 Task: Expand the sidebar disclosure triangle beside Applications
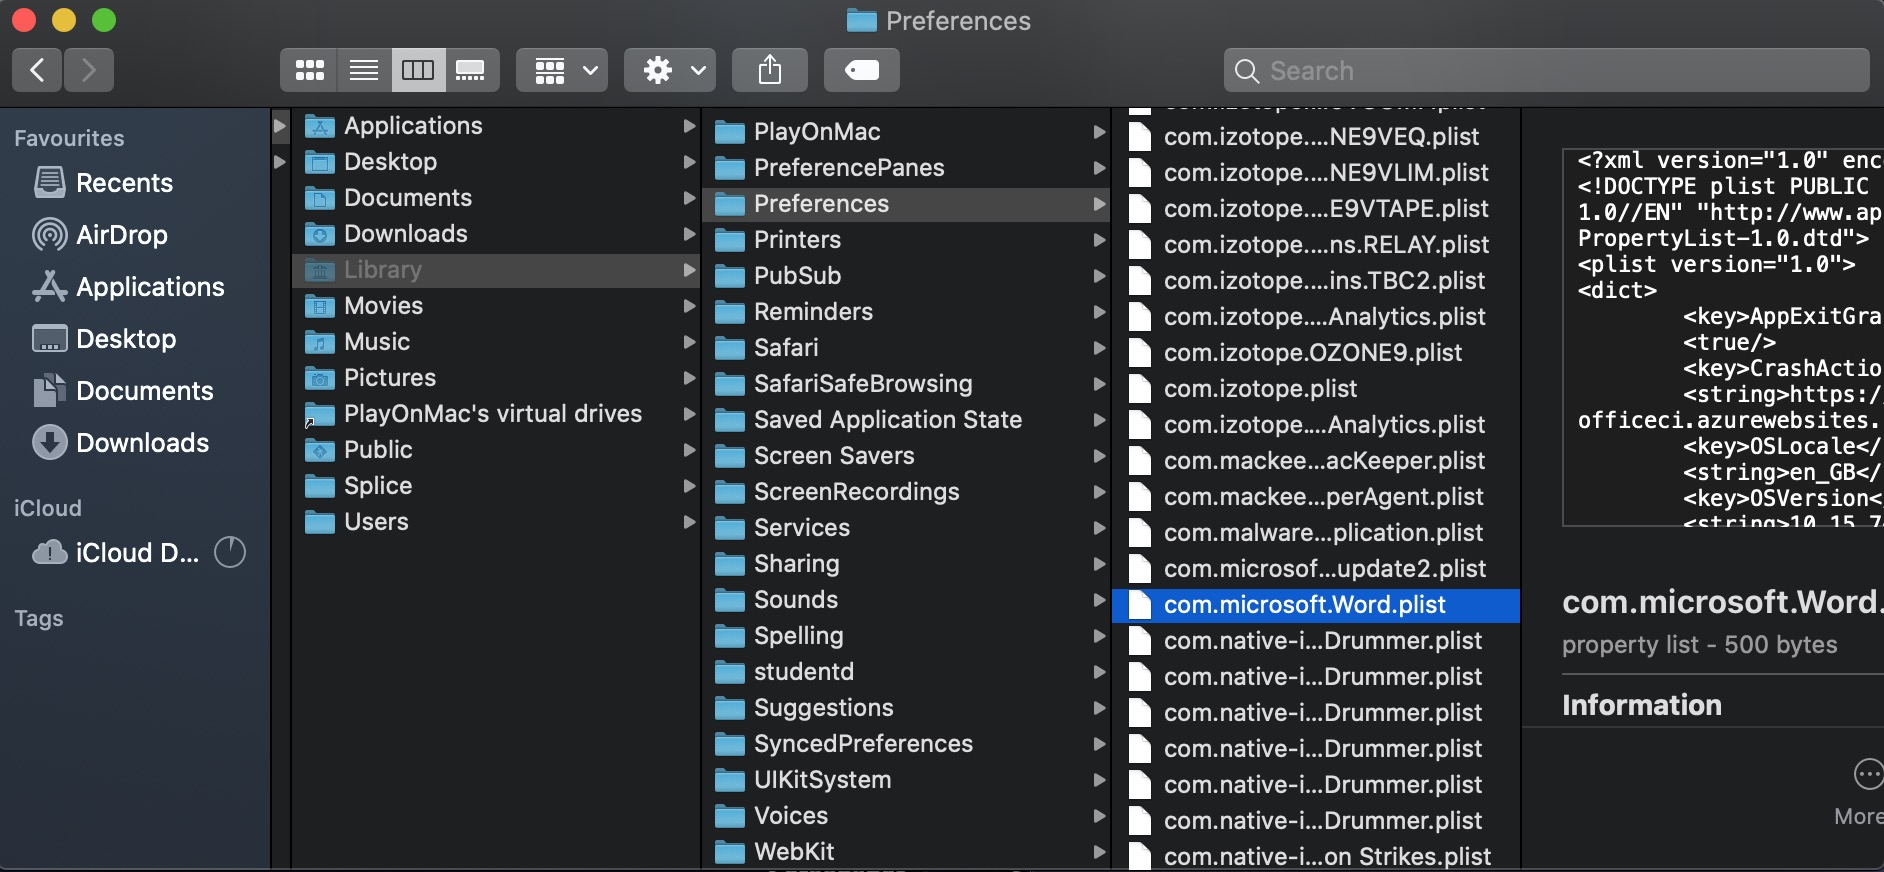point(280,126)
